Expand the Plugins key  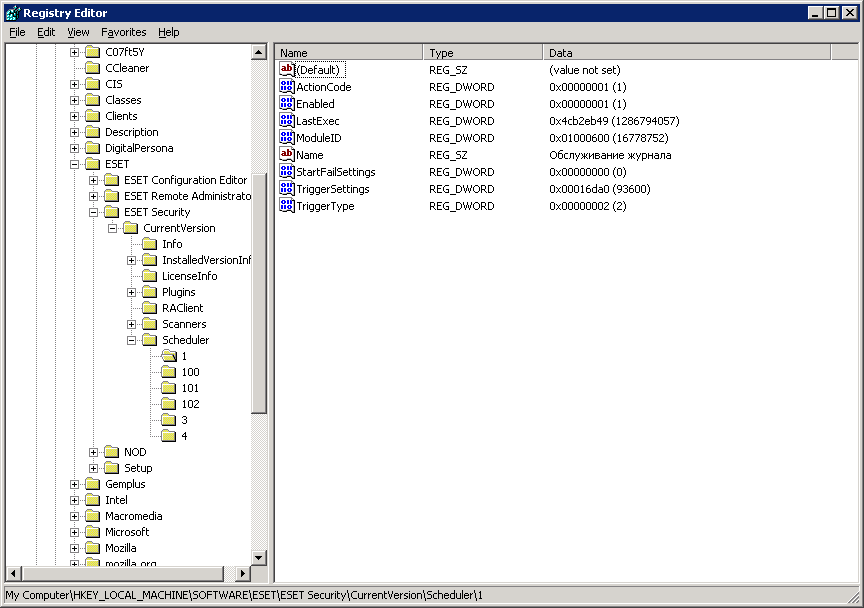[x=131, y=292]
